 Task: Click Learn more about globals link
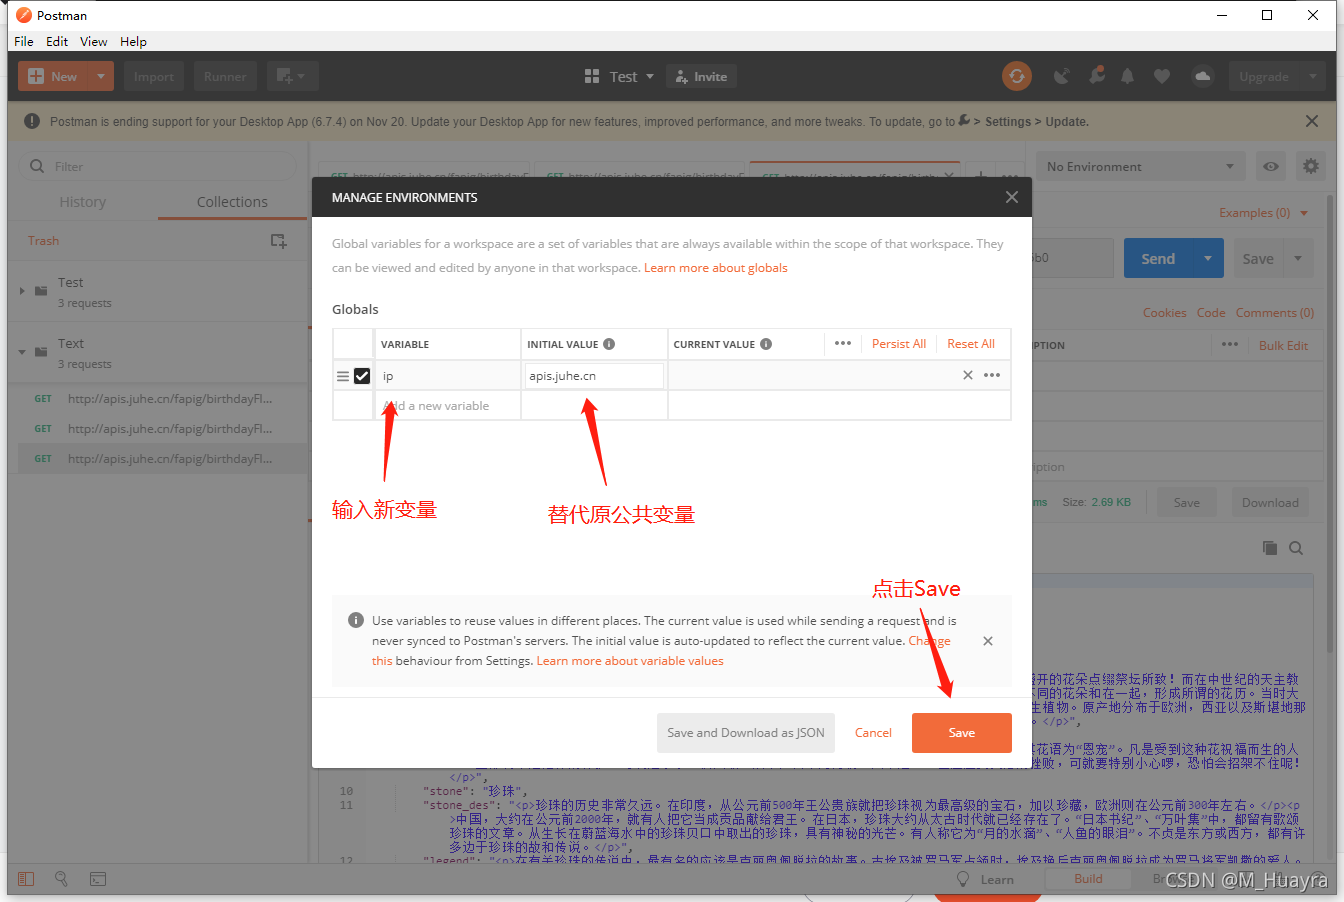tap(715, 268)
